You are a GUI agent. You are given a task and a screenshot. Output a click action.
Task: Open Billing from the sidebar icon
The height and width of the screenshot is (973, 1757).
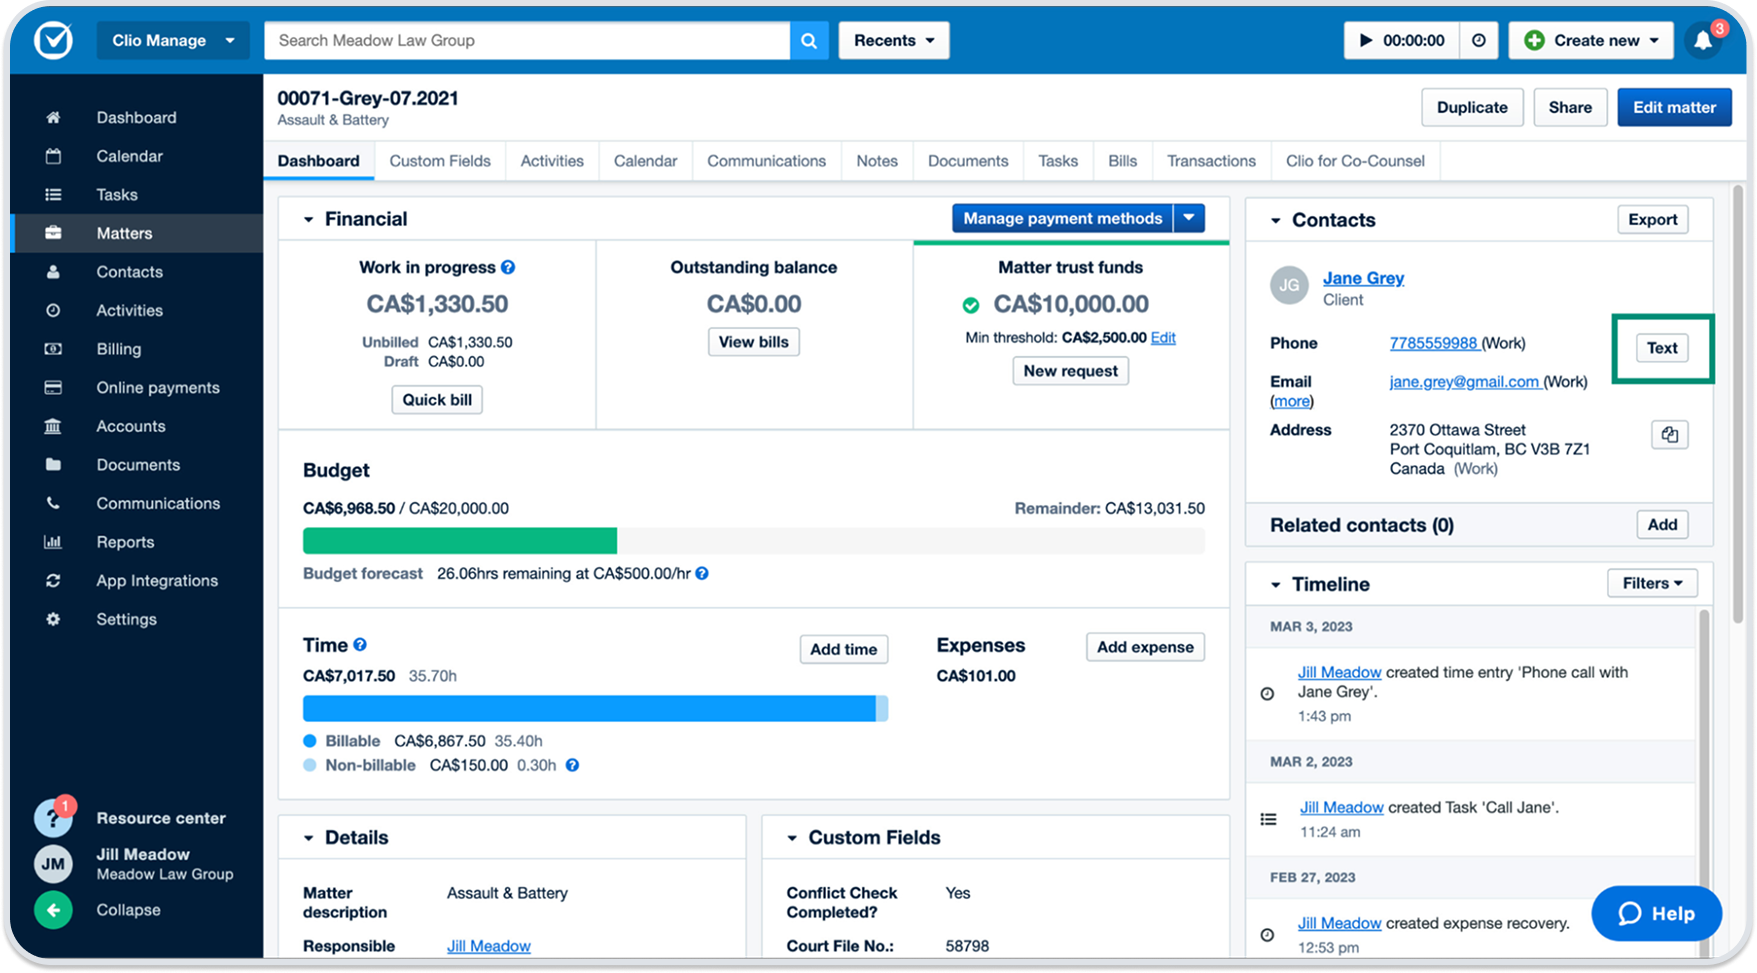tap(52, 348)
